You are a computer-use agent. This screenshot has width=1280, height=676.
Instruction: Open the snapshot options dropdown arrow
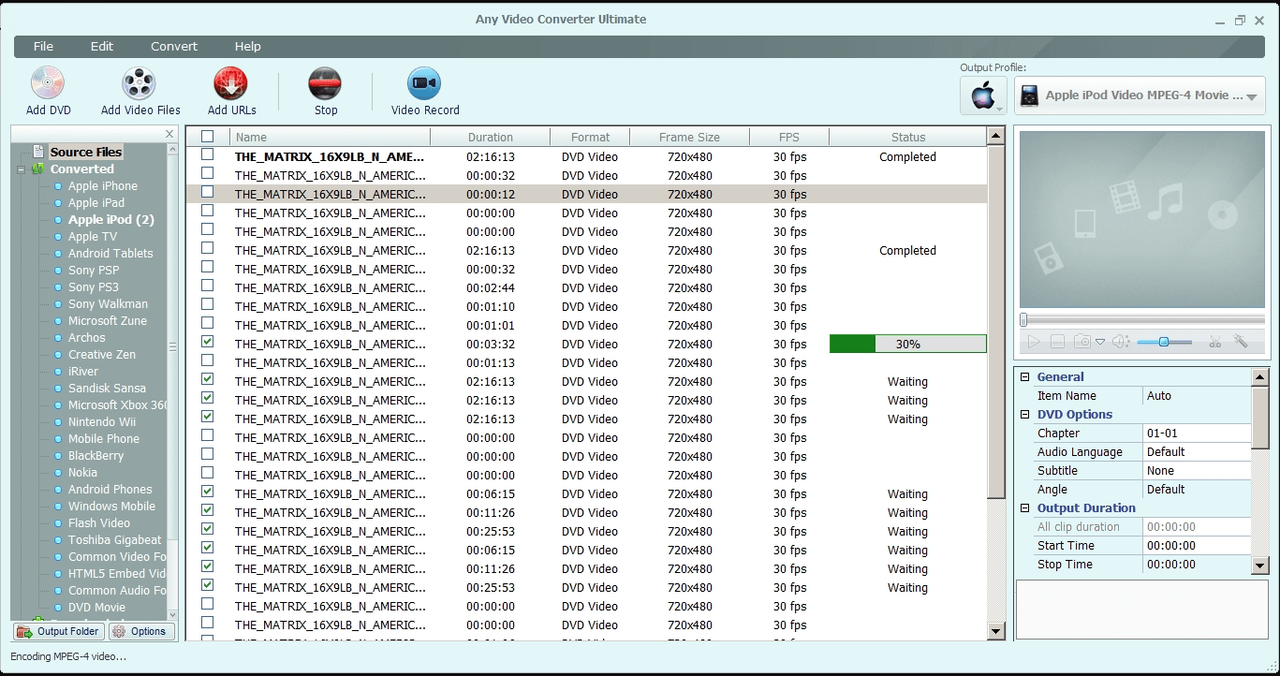(1100, 342)
